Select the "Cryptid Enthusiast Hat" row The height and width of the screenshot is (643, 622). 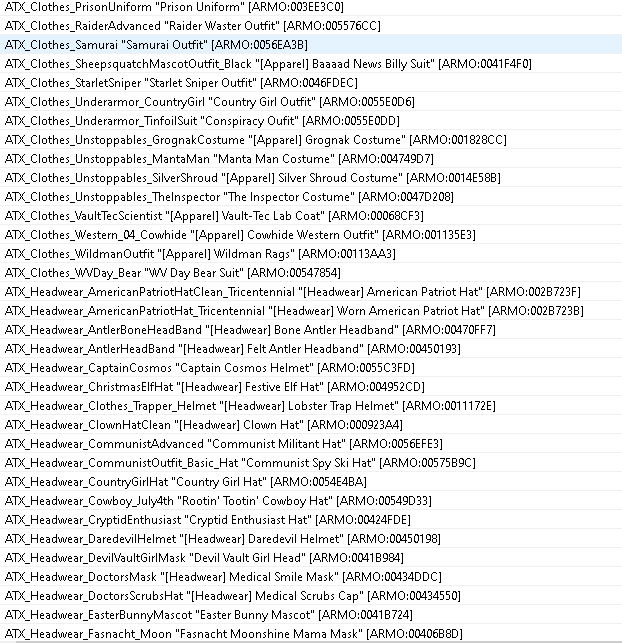311,520
